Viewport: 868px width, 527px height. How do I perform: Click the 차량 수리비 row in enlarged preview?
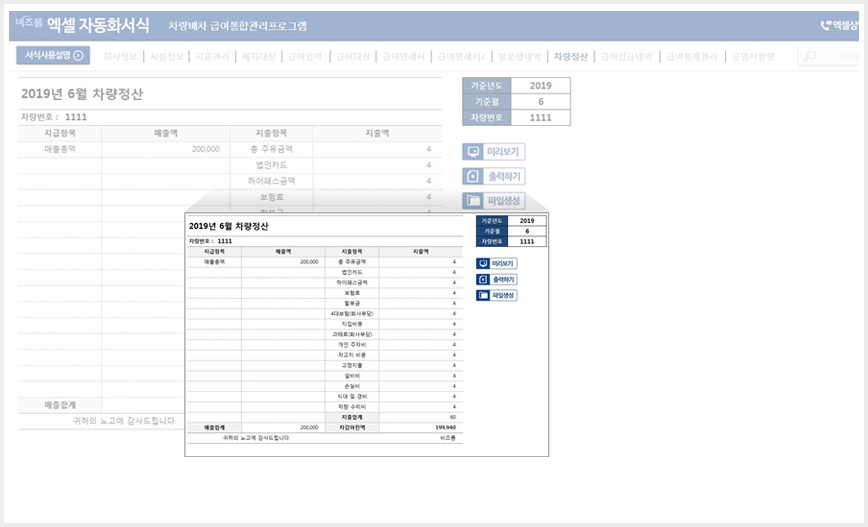pos(325,407)
